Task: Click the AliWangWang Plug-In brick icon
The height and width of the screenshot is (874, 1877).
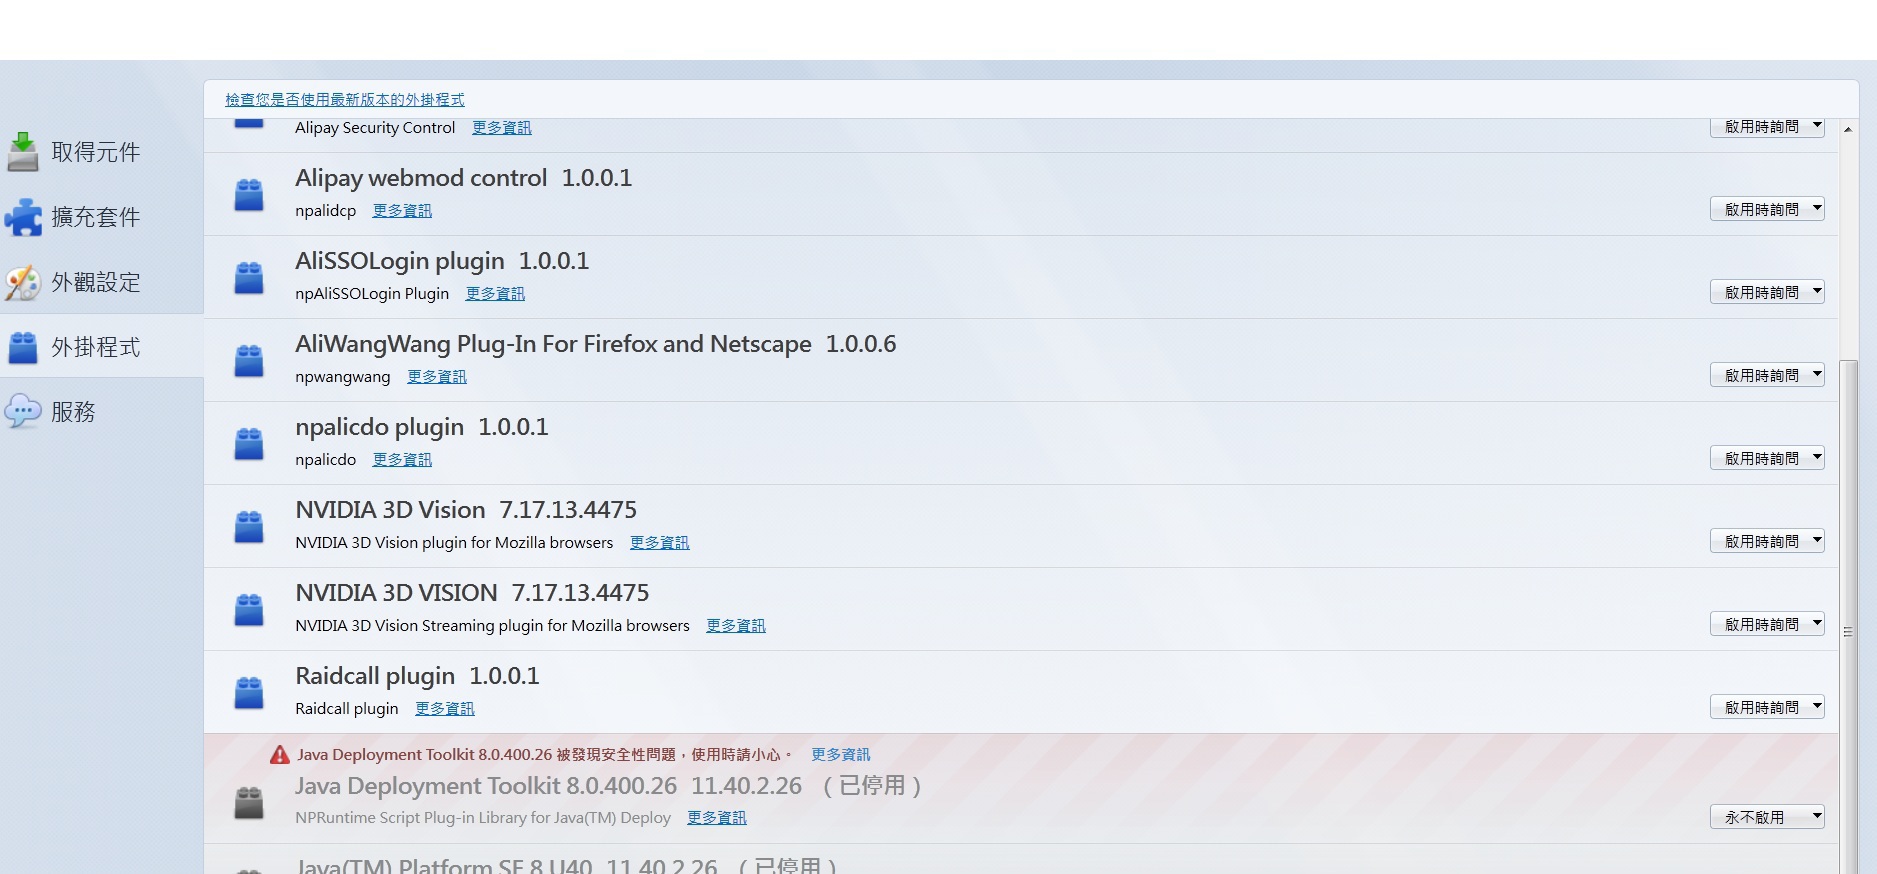Action: [x=249, y=360]
